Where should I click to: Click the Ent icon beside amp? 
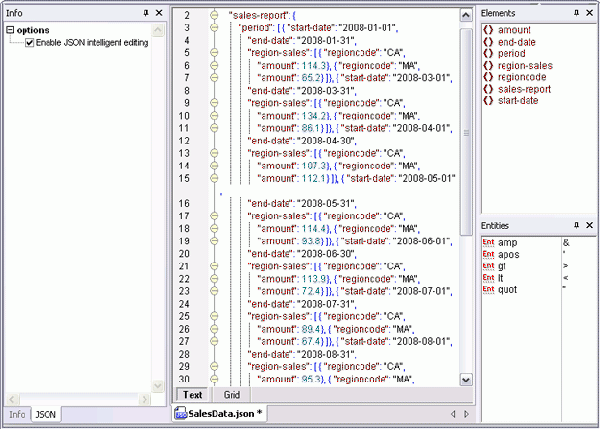click(488, 243)
